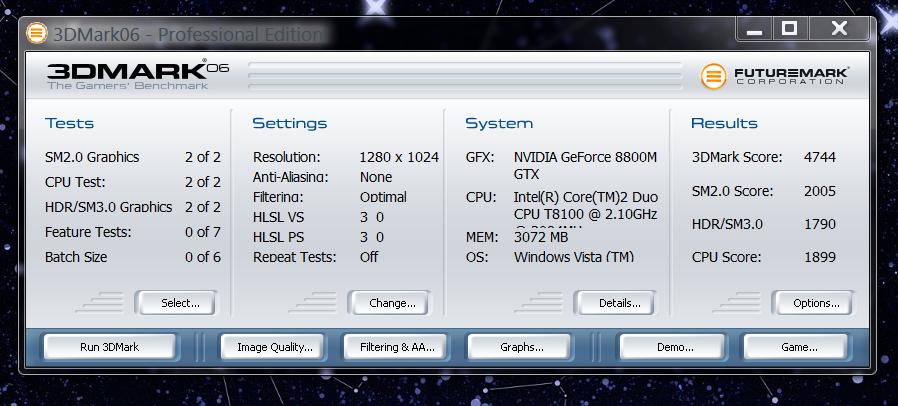Open system Details...
Screen dimensions: 898x406
pyautogui.click(x=615, y=303)
